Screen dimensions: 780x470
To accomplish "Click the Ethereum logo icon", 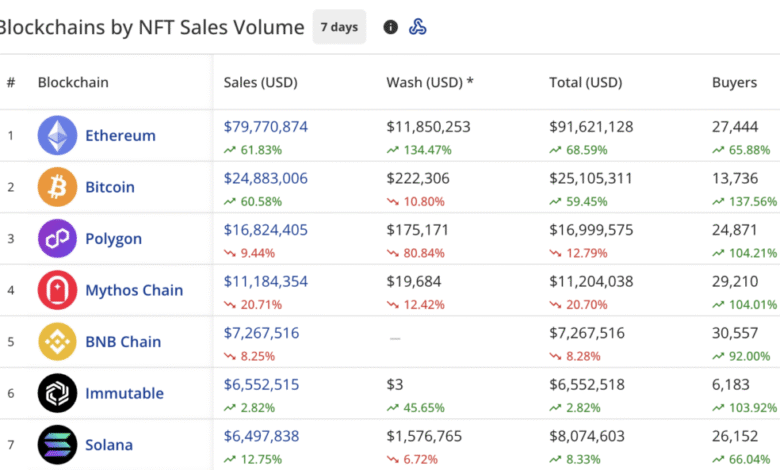I will [57, 135].
